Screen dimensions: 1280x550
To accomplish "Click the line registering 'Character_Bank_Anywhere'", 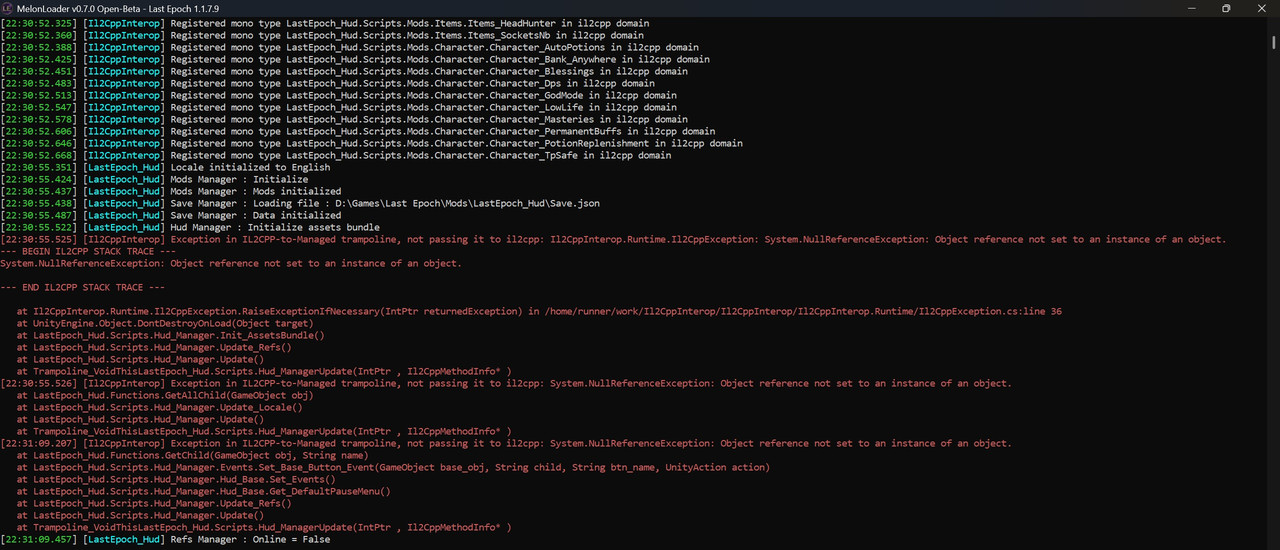I will (x=355, y=59).
